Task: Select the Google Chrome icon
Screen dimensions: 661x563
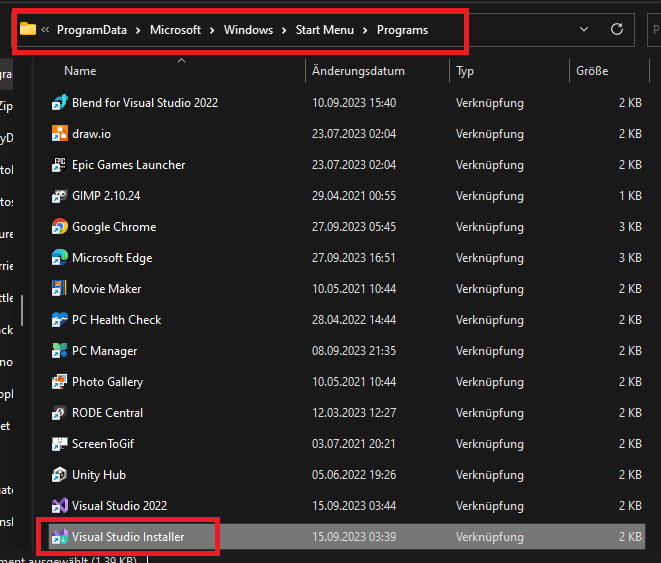Action: point(59,227)
